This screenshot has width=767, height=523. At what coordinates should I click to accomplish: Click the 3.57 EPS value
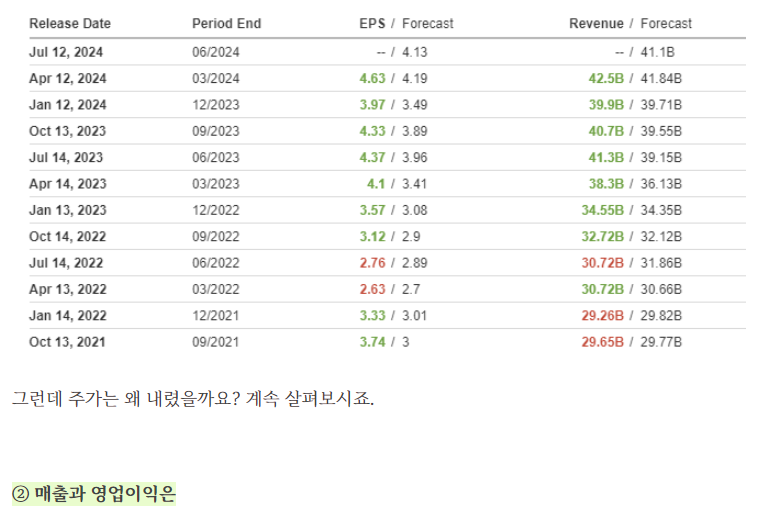pos(372,210)
